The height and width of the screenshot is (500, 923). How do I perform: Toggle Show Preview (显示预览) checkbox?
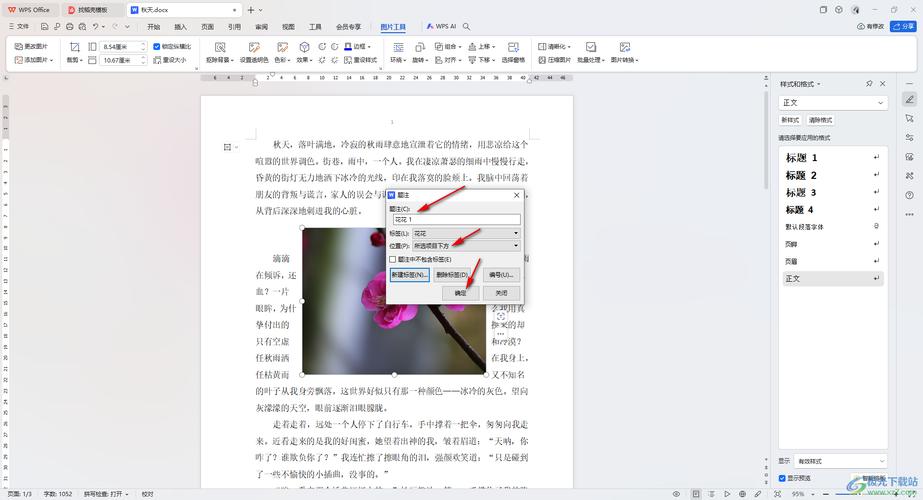(x=782, y=478)
